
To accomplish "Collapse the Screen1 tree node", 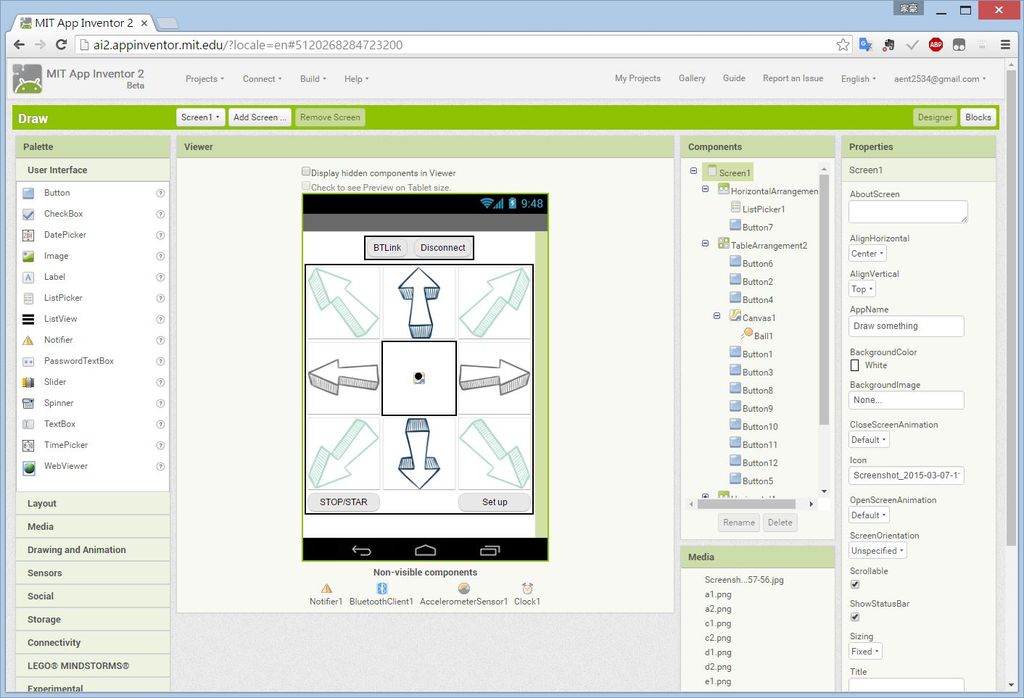I will [694, 171].
